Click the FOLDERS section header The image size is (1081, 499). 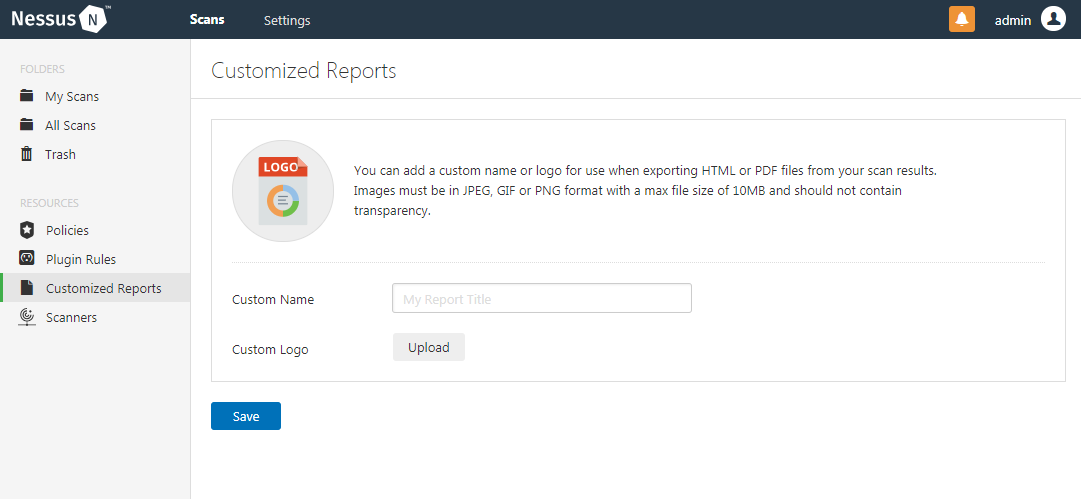(x=43, y=69)
